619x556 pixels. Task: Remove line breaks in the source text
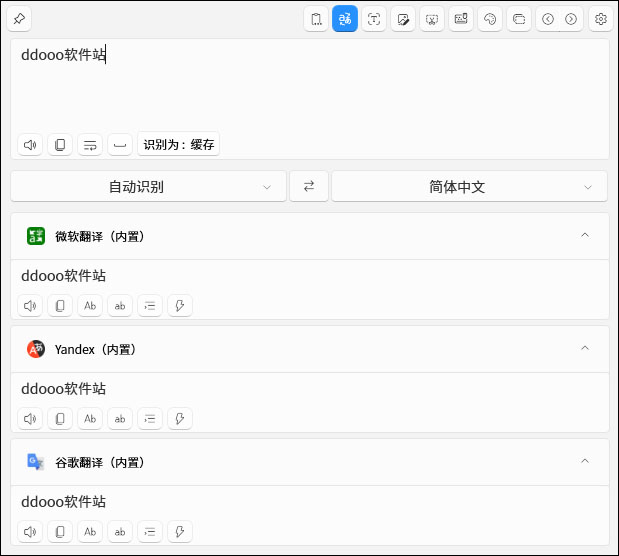[x=90, y=145]
